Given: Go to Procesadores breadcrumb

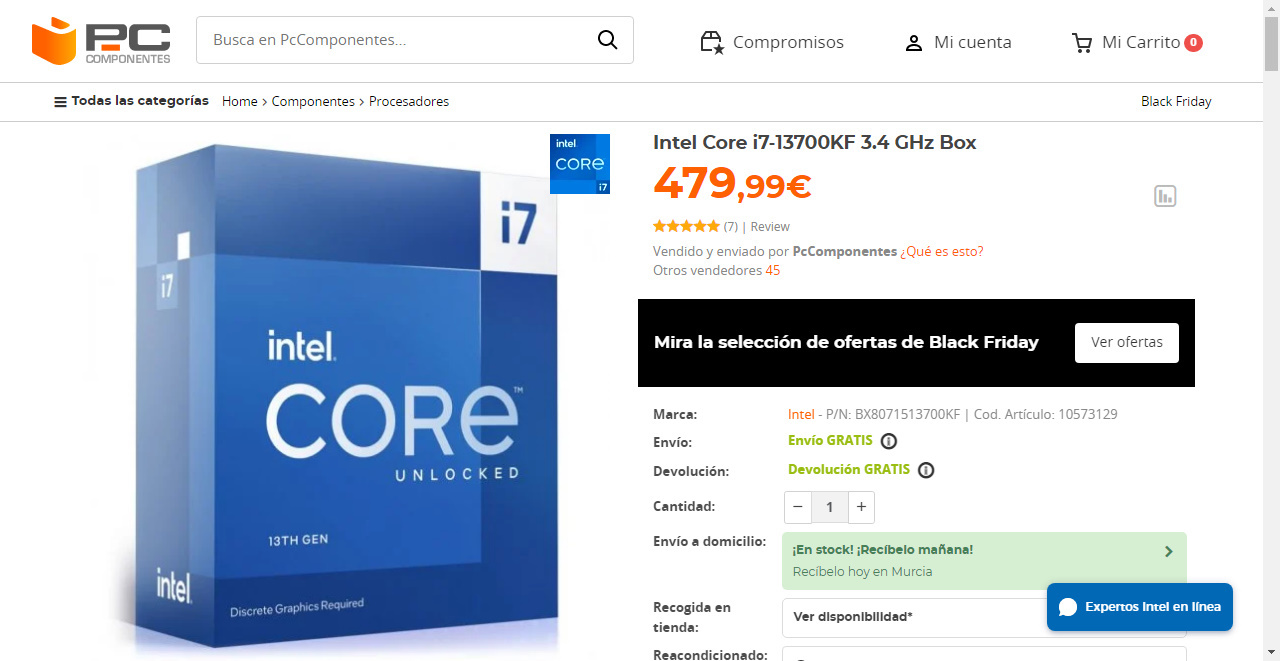Looking at the screenshot, I should coord(409,101).
